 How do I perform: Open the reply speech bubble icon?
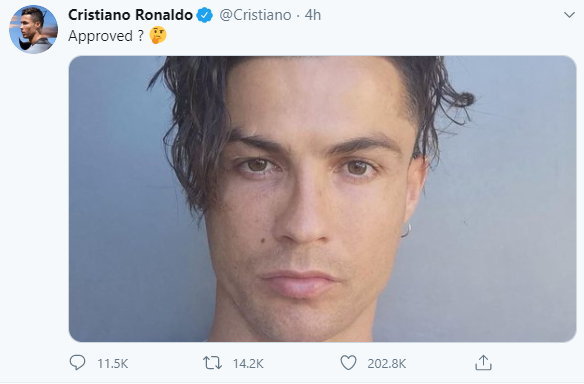[77, 362]
